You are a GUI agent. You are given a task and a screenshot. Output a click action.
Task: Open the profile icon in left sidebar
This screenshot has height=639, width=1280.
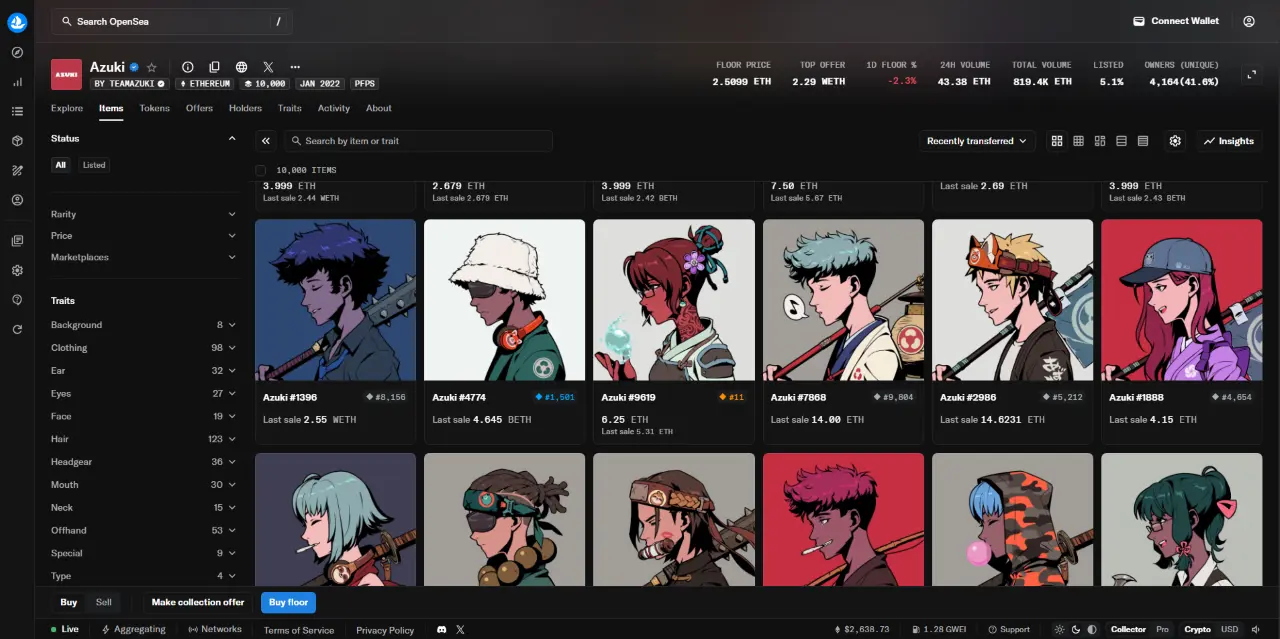pos(17,200)
